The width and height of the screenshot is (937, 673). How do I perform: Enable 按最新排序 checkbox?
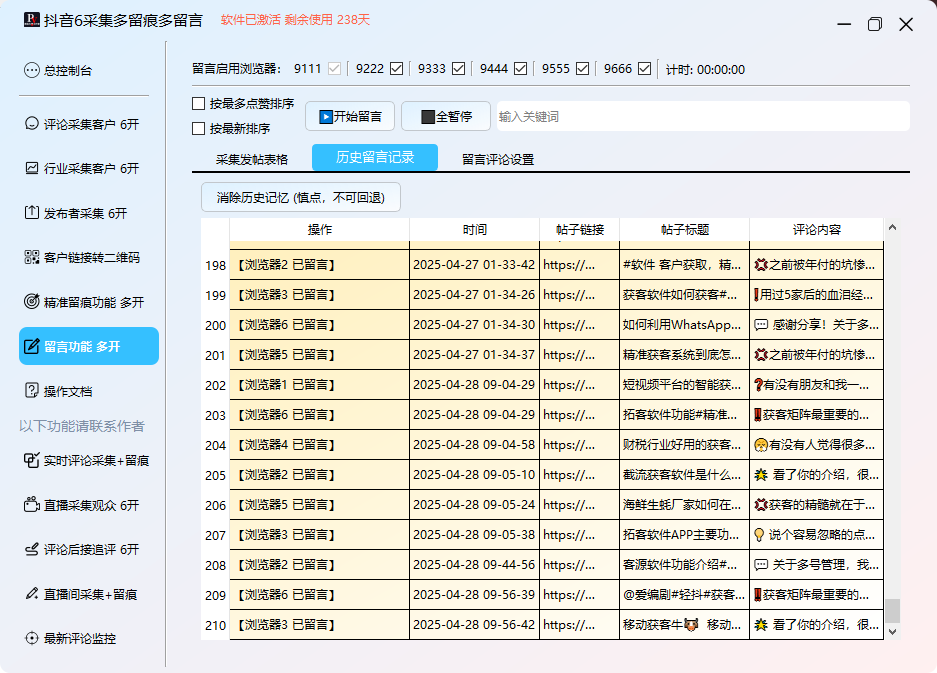coord(198,128)
